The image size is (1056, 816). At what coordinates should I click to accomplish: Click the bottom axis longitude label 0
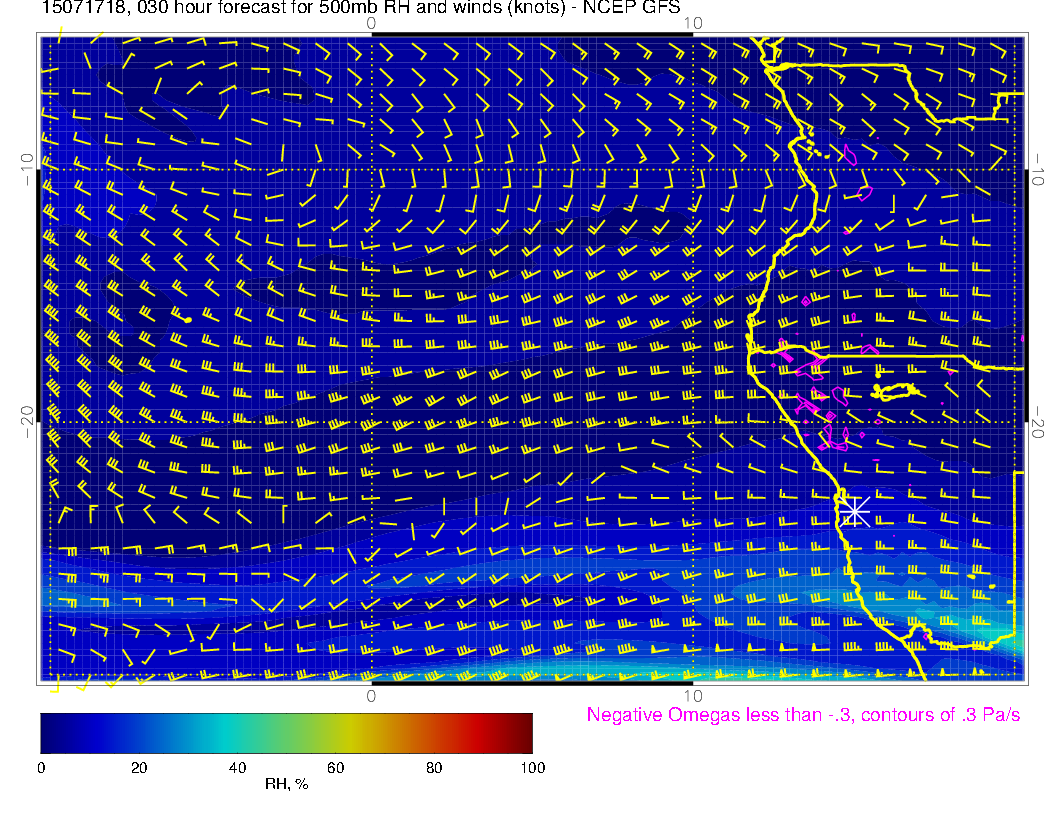371,695
